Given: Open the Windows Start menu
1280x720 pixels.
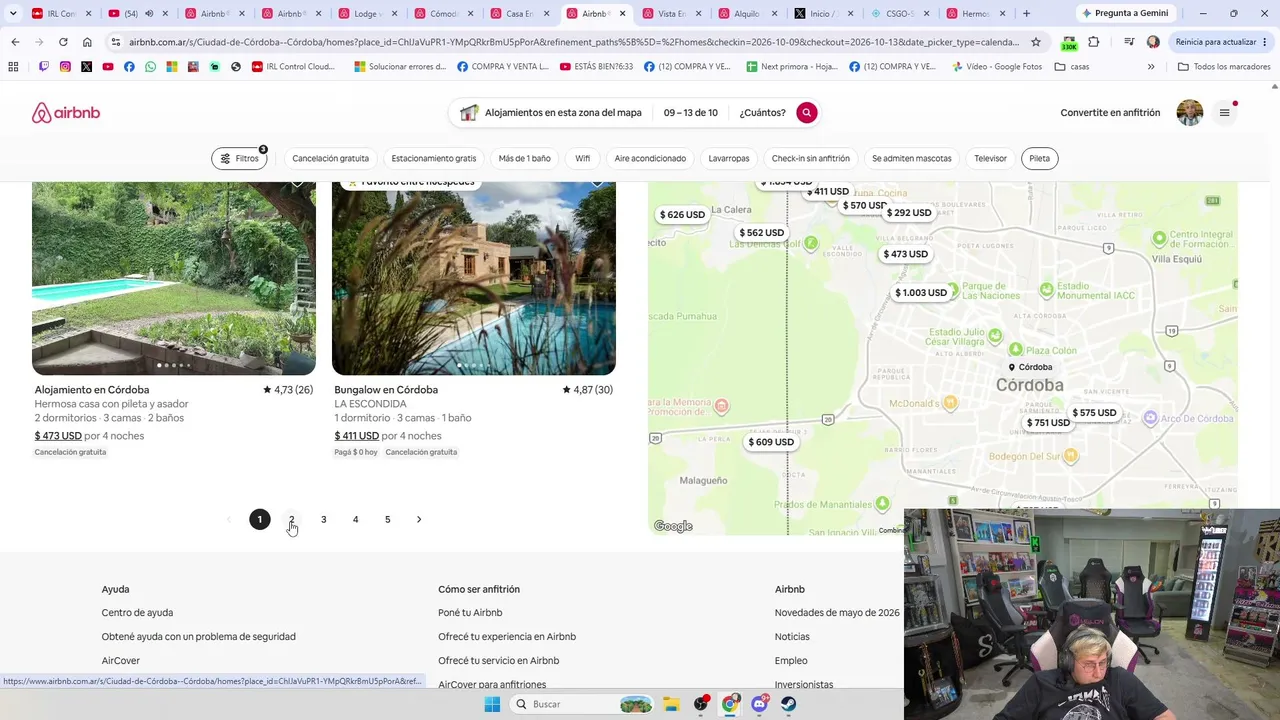Looking at the screenshot, I should pyautogui.click(x=492, y=704).
